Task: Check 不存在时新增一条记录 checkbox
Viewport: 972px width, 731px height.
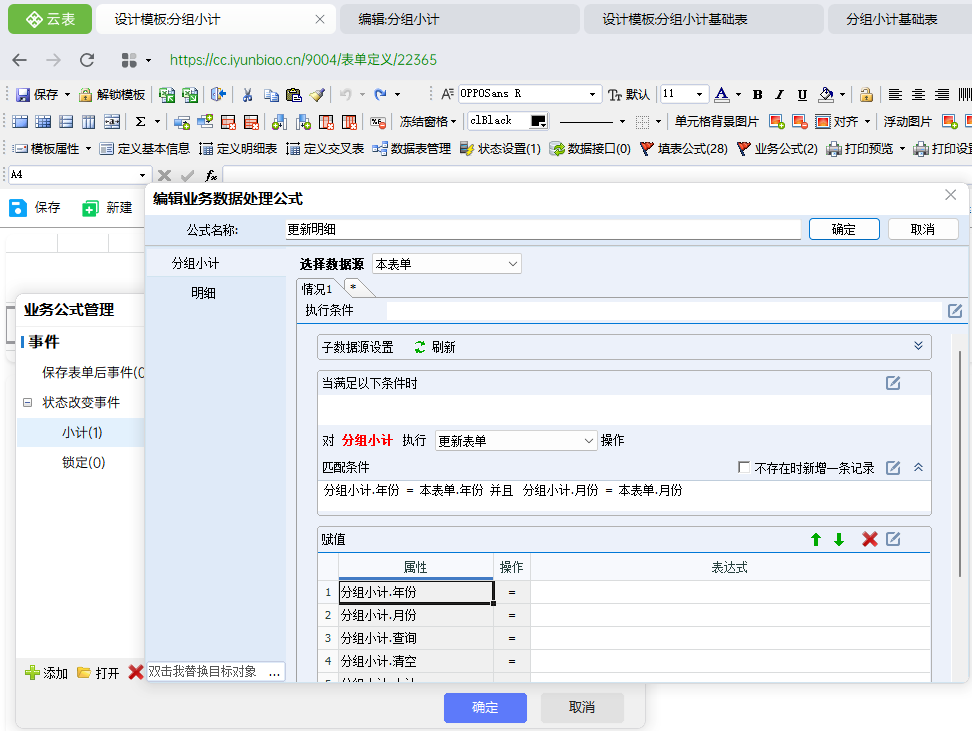Action: tap(744, 467)
